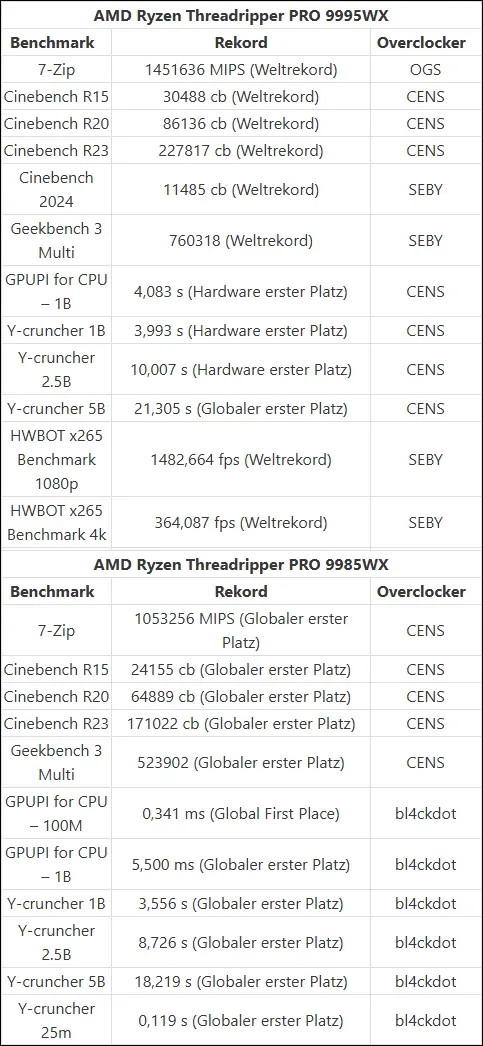The image size is (483, 1046).
Task: Select the HWBOT x265 Benchmark 4k cell
Action: click(56, 522)
